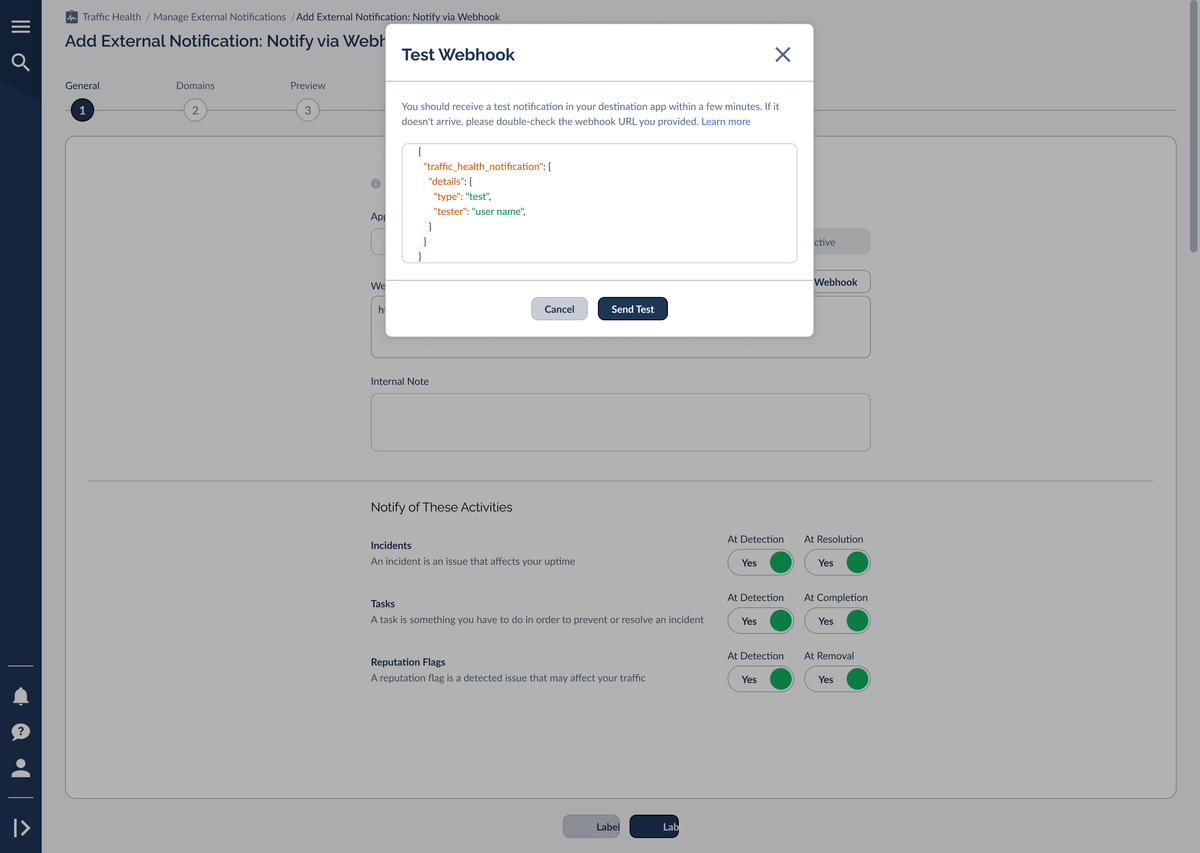Open the hamburger menu icon

[20, 26]
